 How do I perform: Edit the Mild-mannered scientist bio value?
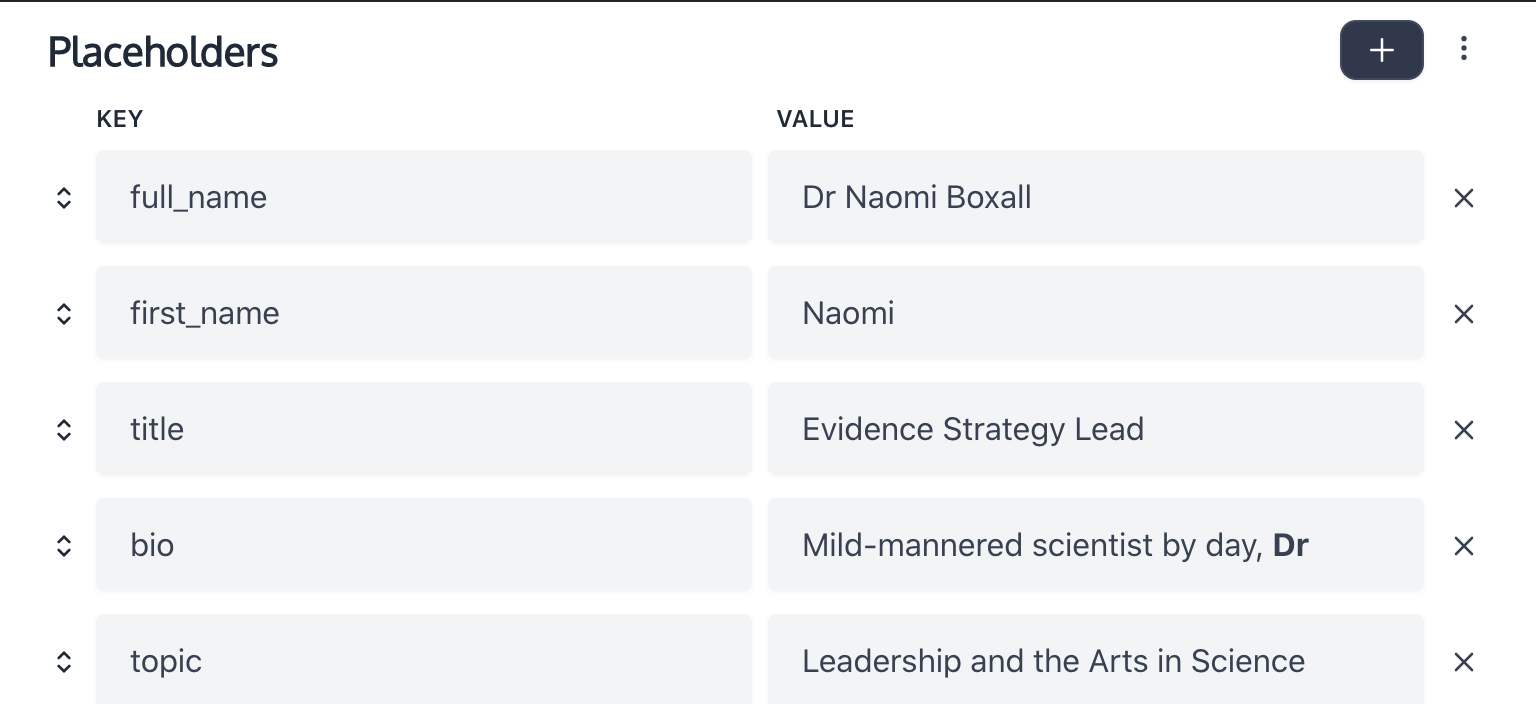tap(1095, 545)
